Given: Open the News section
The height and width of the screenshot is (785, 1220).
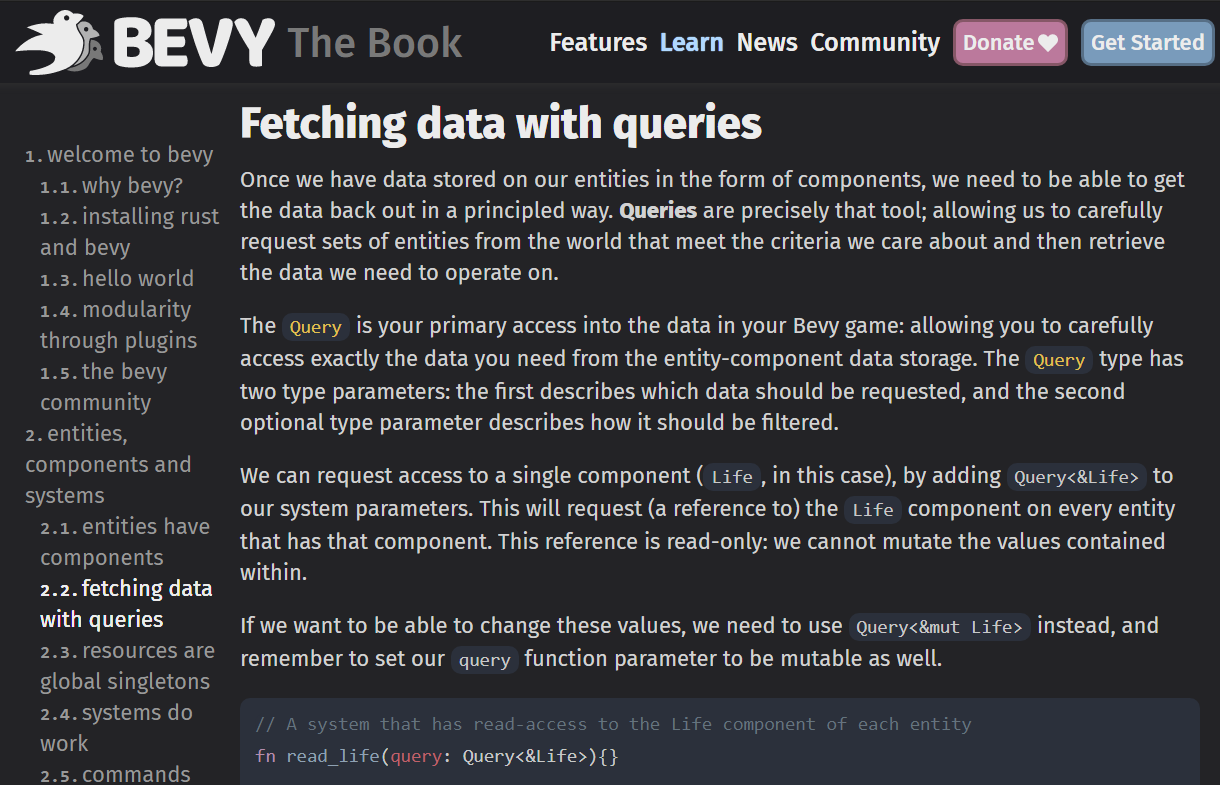Looking at the screenshot, I should 767,43.
